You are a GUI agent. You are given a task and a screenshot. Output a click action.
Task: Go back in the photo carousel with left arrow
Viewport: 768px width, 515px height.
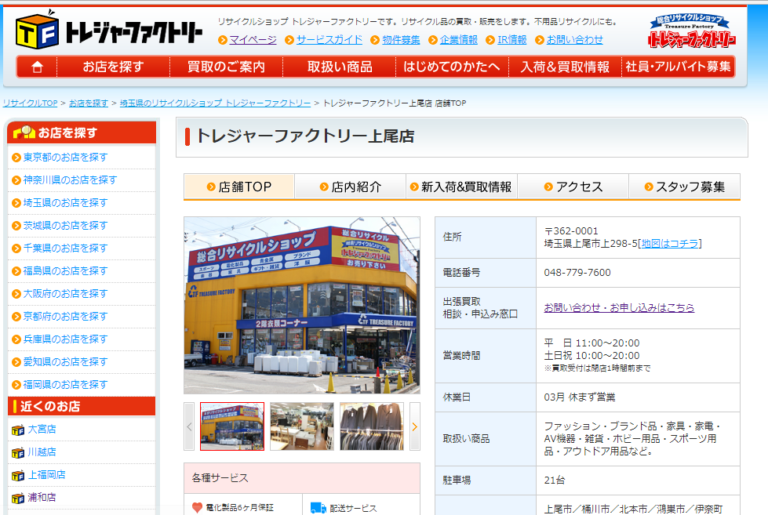[x=189, y=426]
